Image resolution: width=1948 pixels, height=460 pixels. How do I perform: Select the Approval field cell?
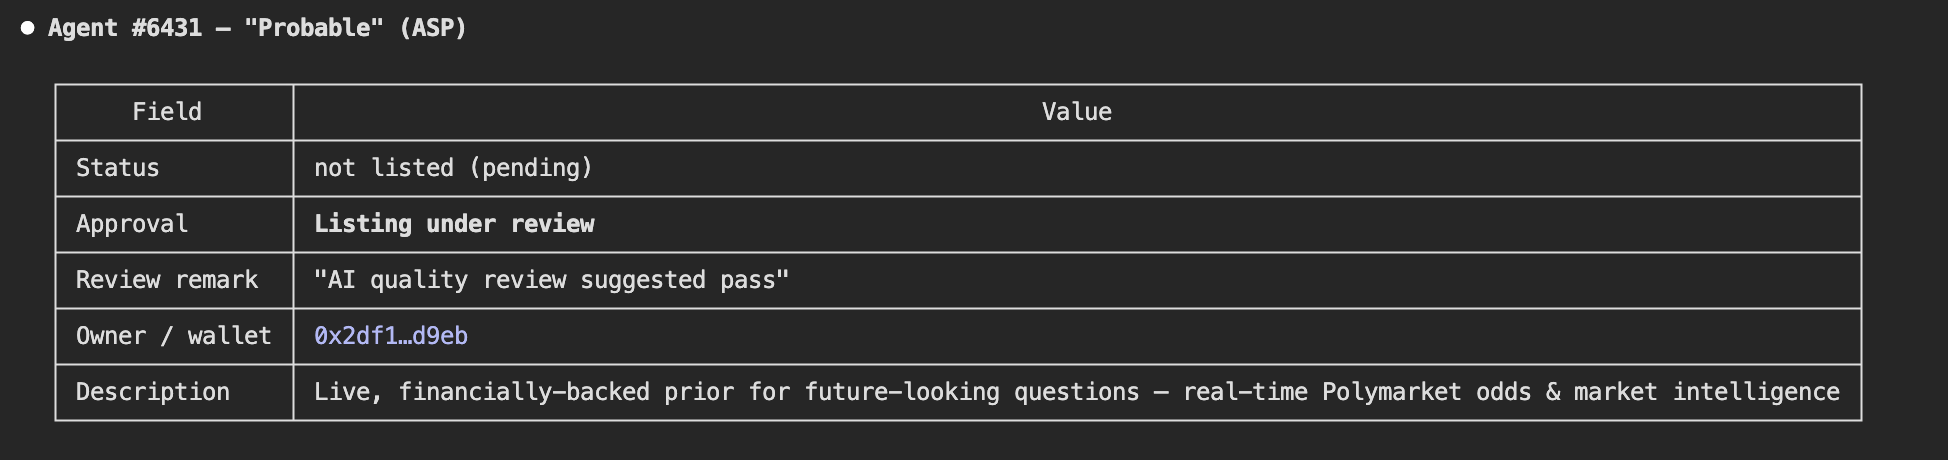point(174,224)
